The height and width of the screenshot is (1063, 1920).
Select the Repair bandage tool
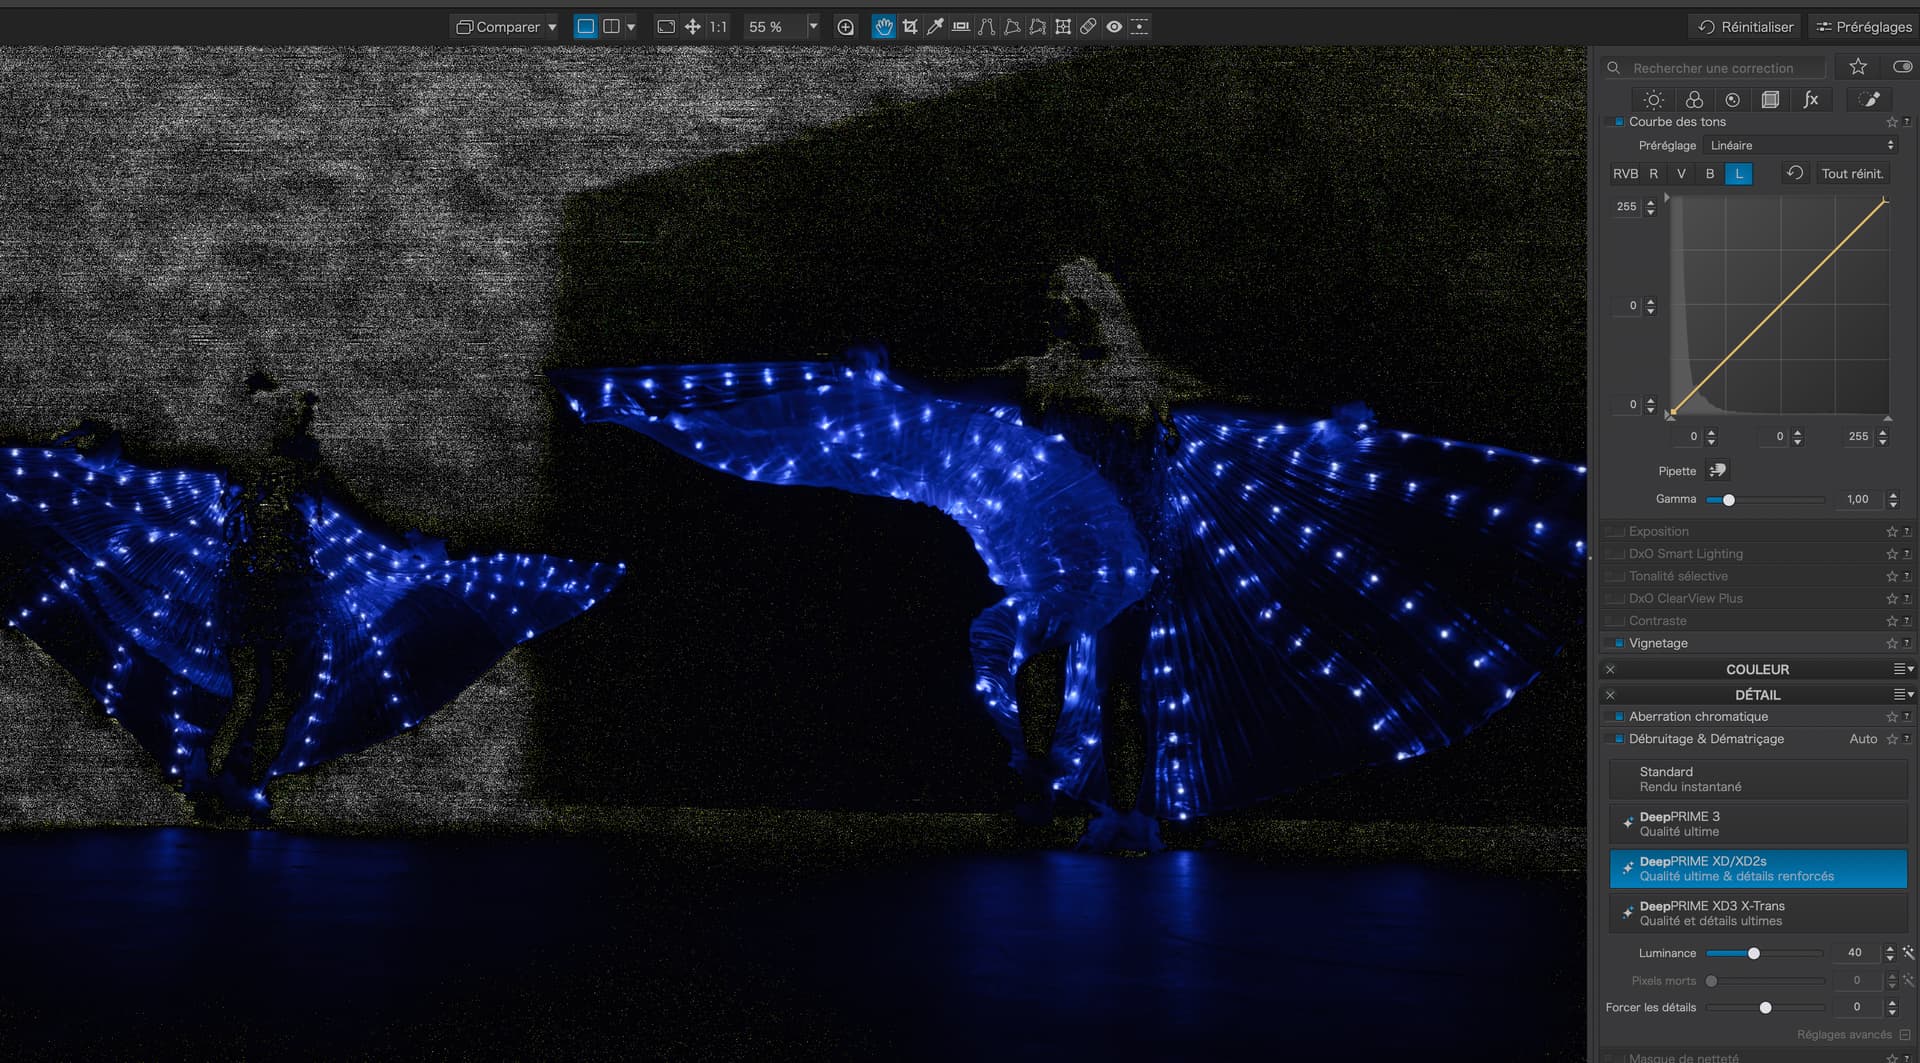tap(1088, 27)
